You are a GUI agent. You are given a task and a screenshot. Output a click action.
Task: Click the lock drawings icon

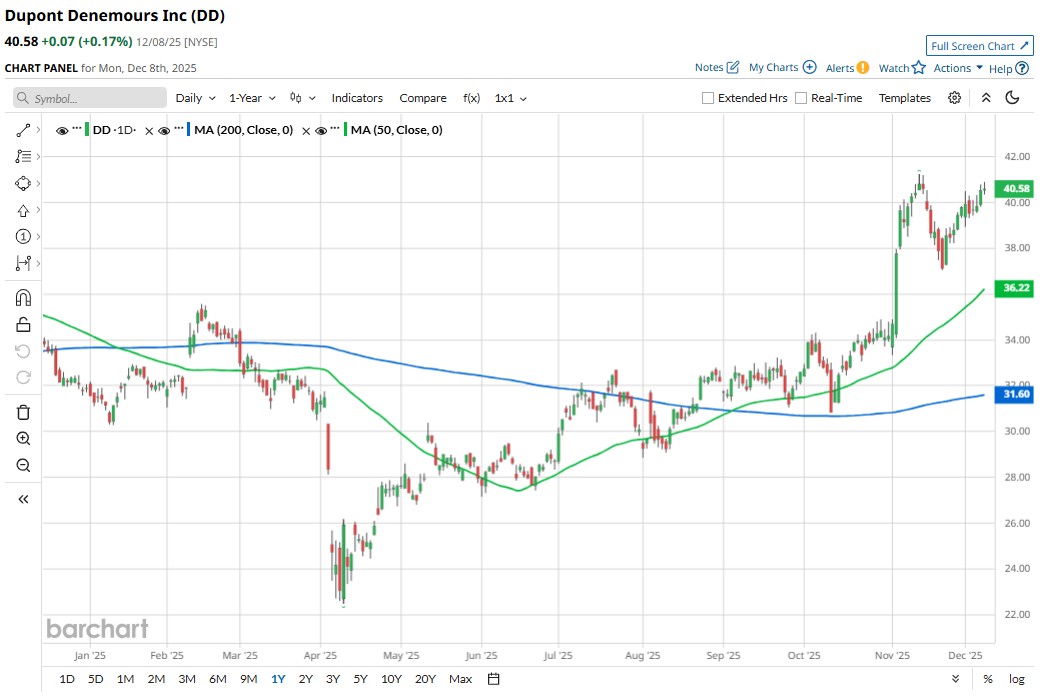click(24, 324)
